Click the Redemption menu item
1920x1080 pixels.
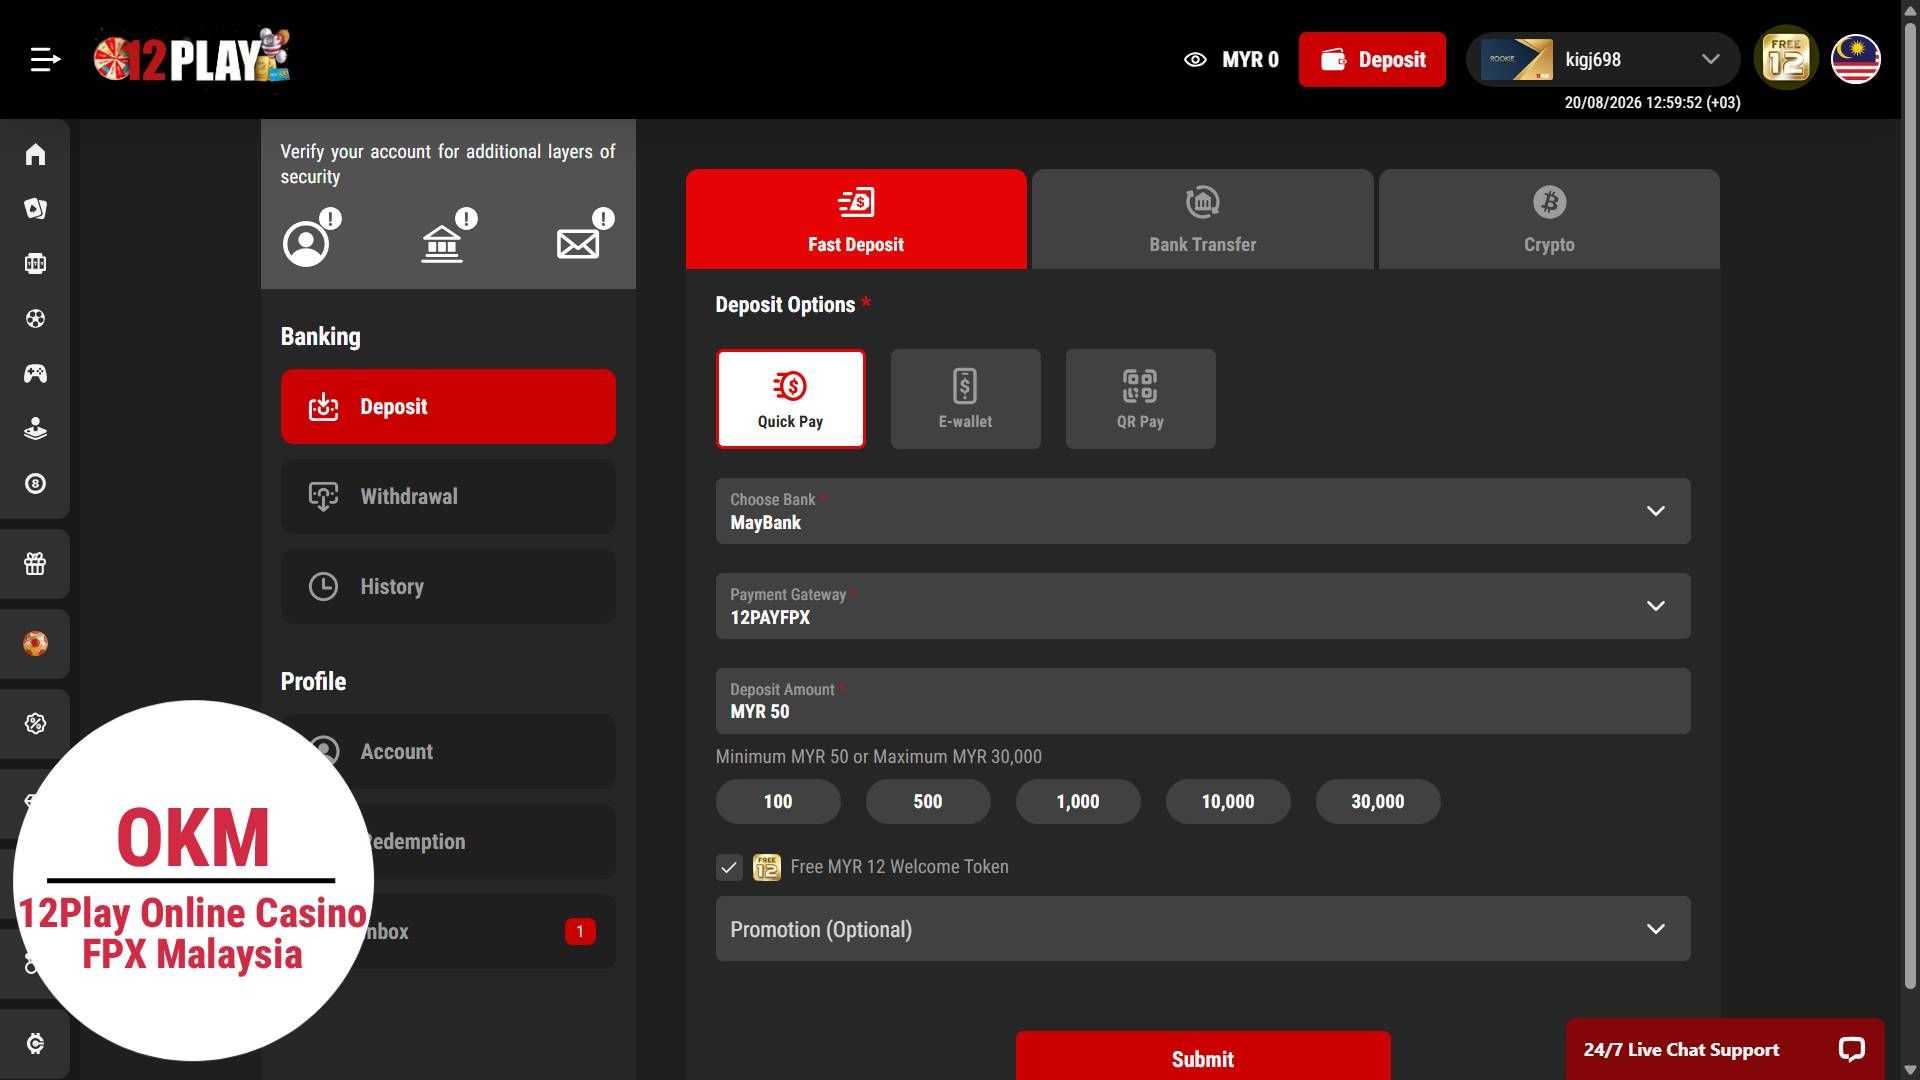click(x=448, y=841)
